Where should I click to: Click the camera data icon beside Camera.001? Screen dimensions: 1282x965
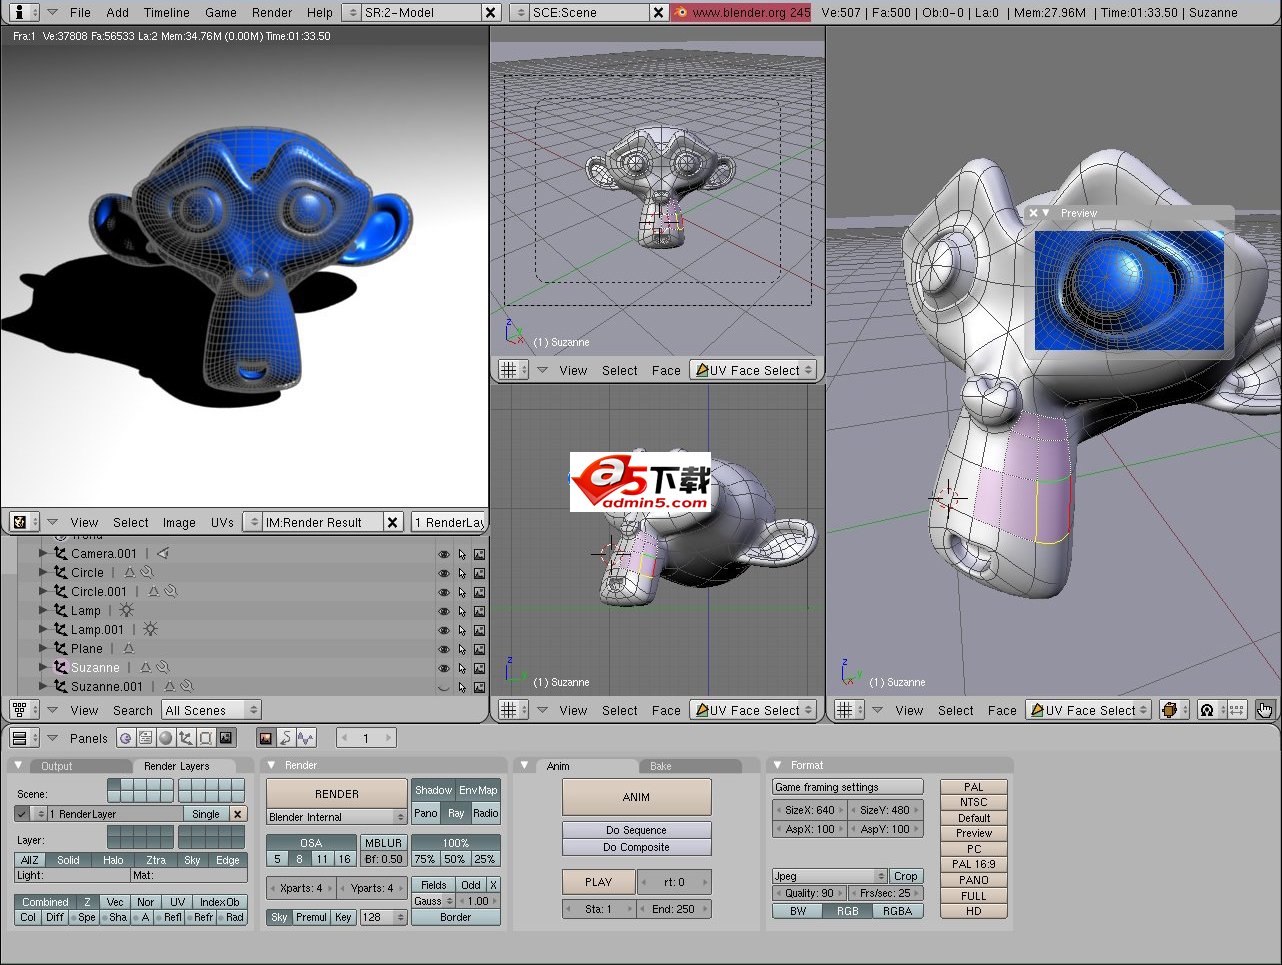tap(163, 554)
